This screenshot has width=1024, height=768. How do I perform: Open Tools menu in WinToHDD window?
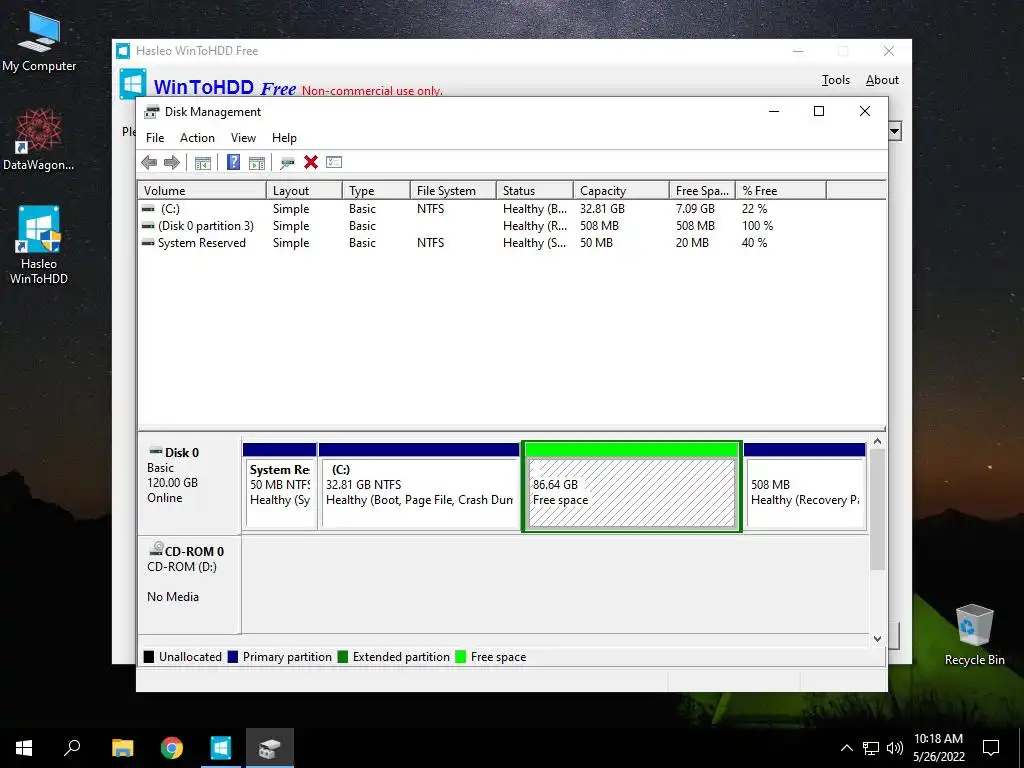pyautogui.click(x=835, y=80)
